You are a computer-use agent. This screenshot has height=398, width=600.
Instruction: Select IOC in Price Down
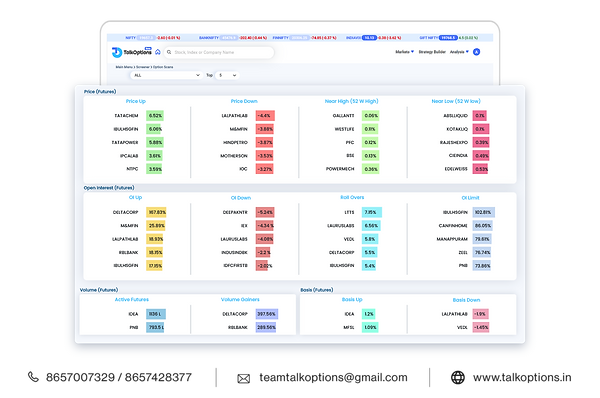click(x=243, y=169)
